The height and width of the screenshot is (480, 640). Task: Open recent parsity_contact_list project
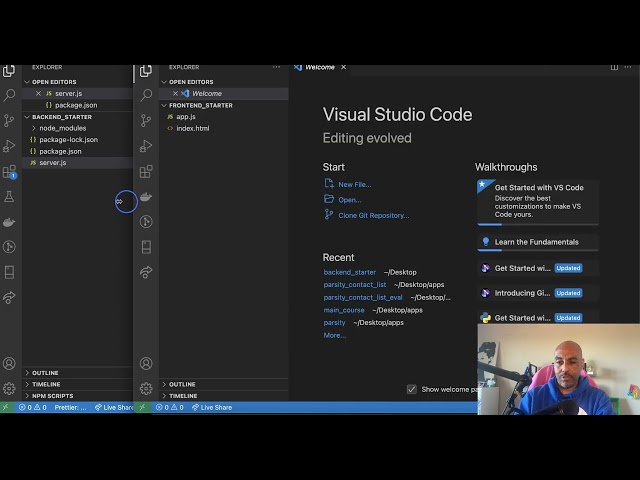(355, 285)
